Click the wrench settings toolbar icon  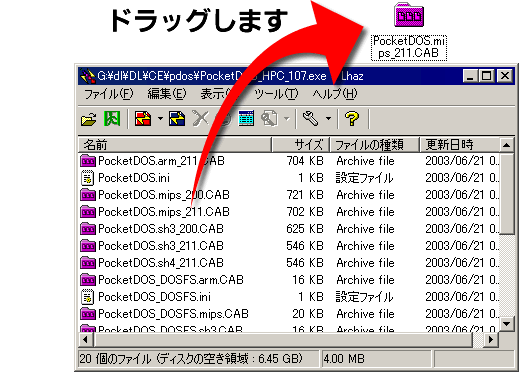[310, 119]
